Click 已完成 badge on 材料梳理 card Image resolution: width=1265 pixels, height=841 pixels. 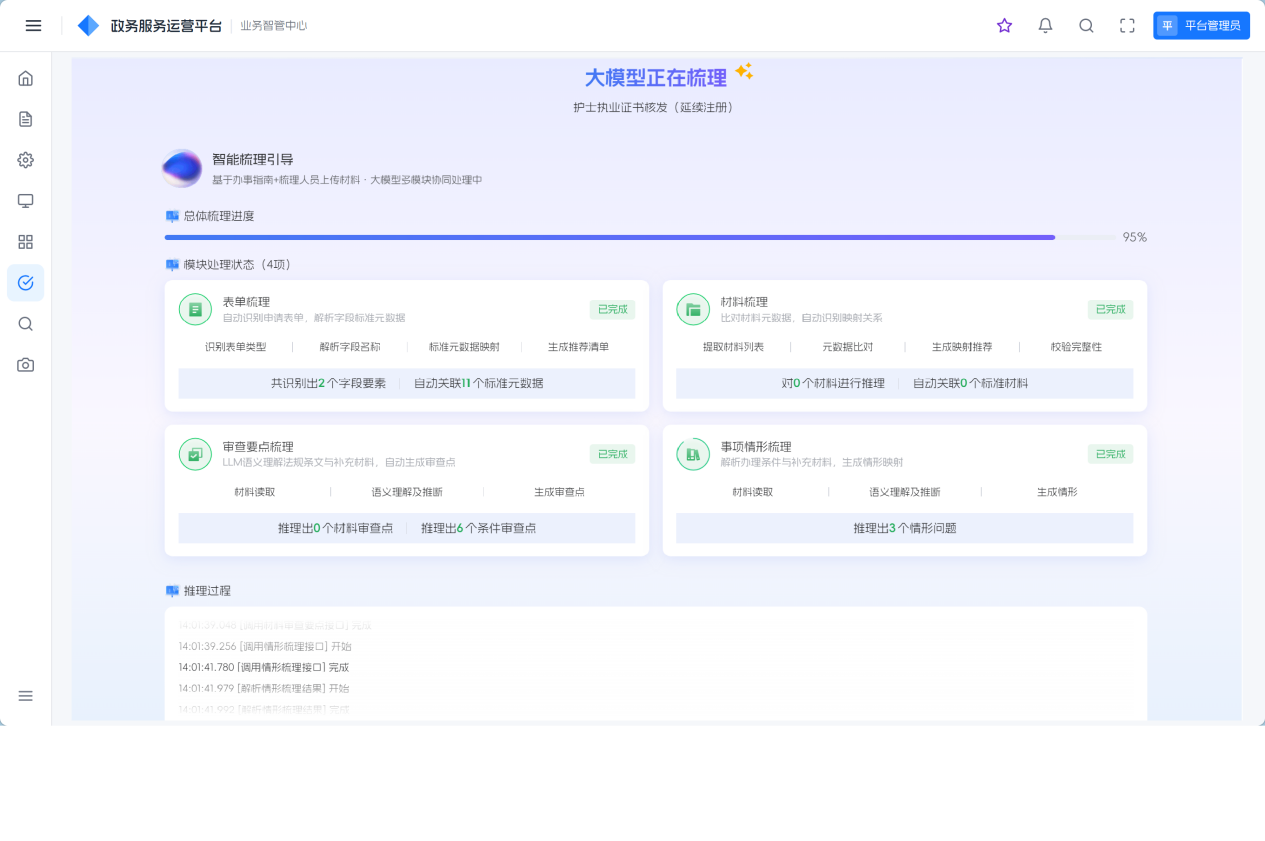coord(1110,310)
